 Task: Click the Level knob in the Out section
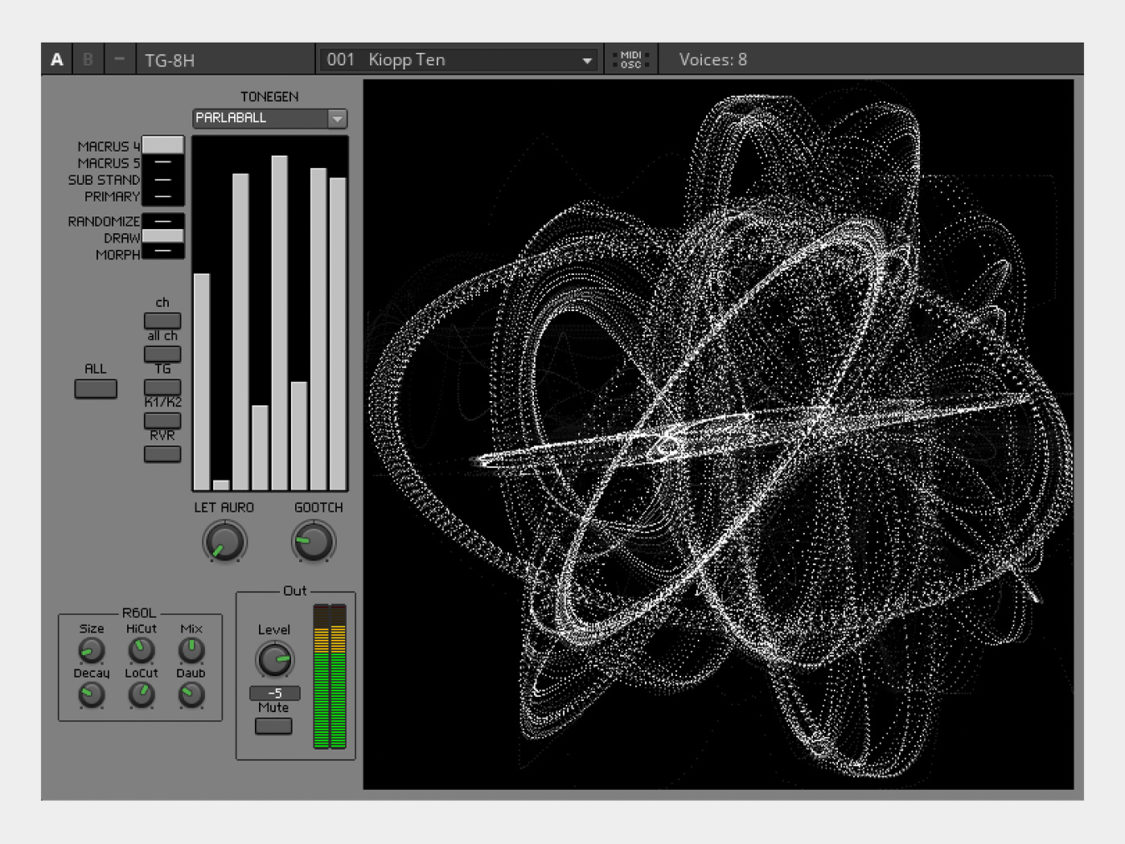pyautogui.click(x=275, y=660)
